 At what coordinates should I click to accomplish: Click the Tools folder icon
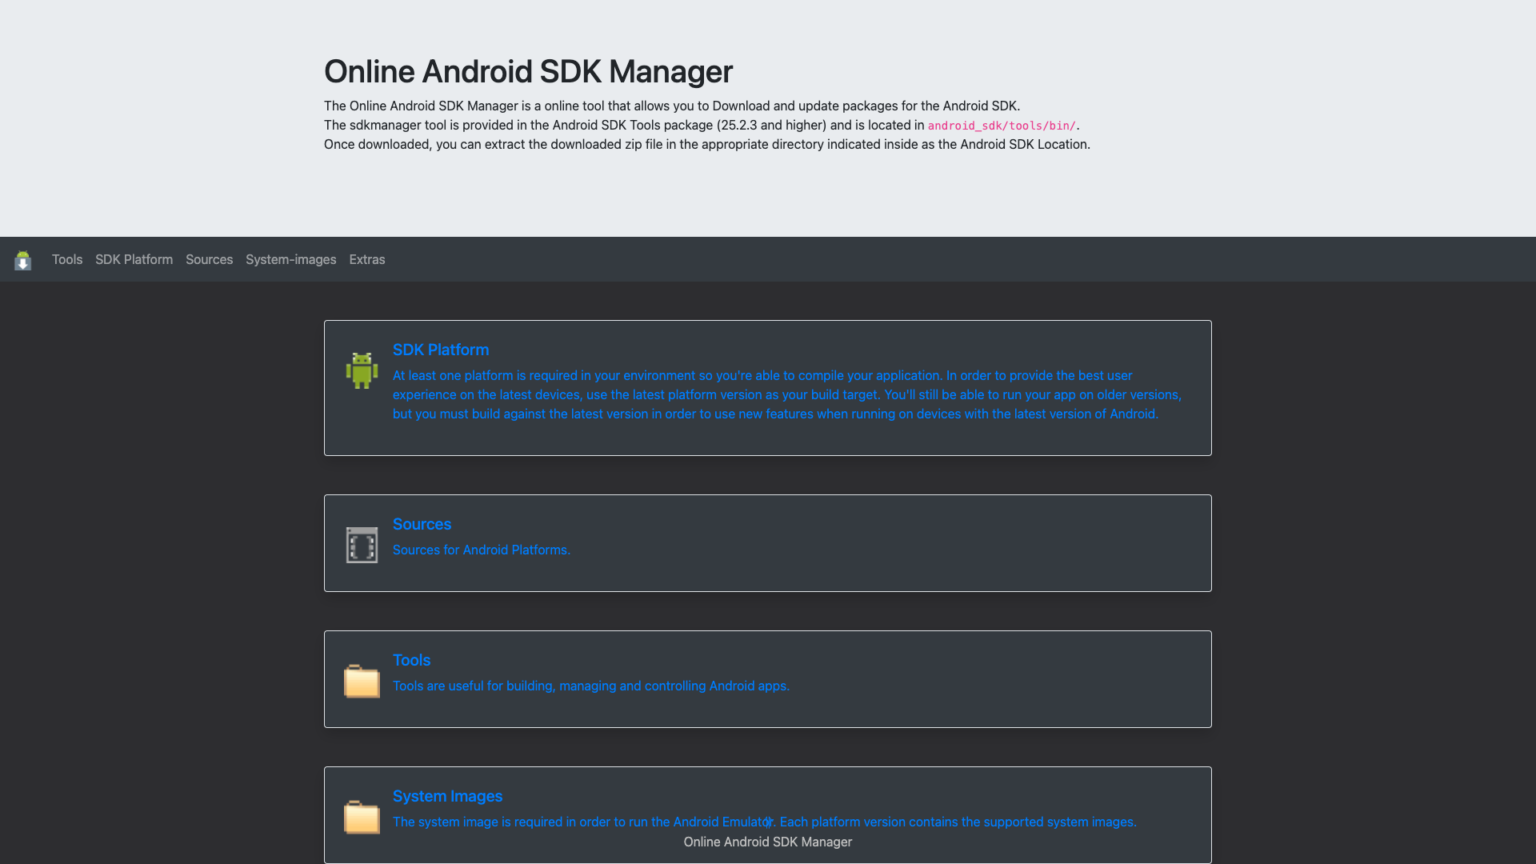point(362,681)
